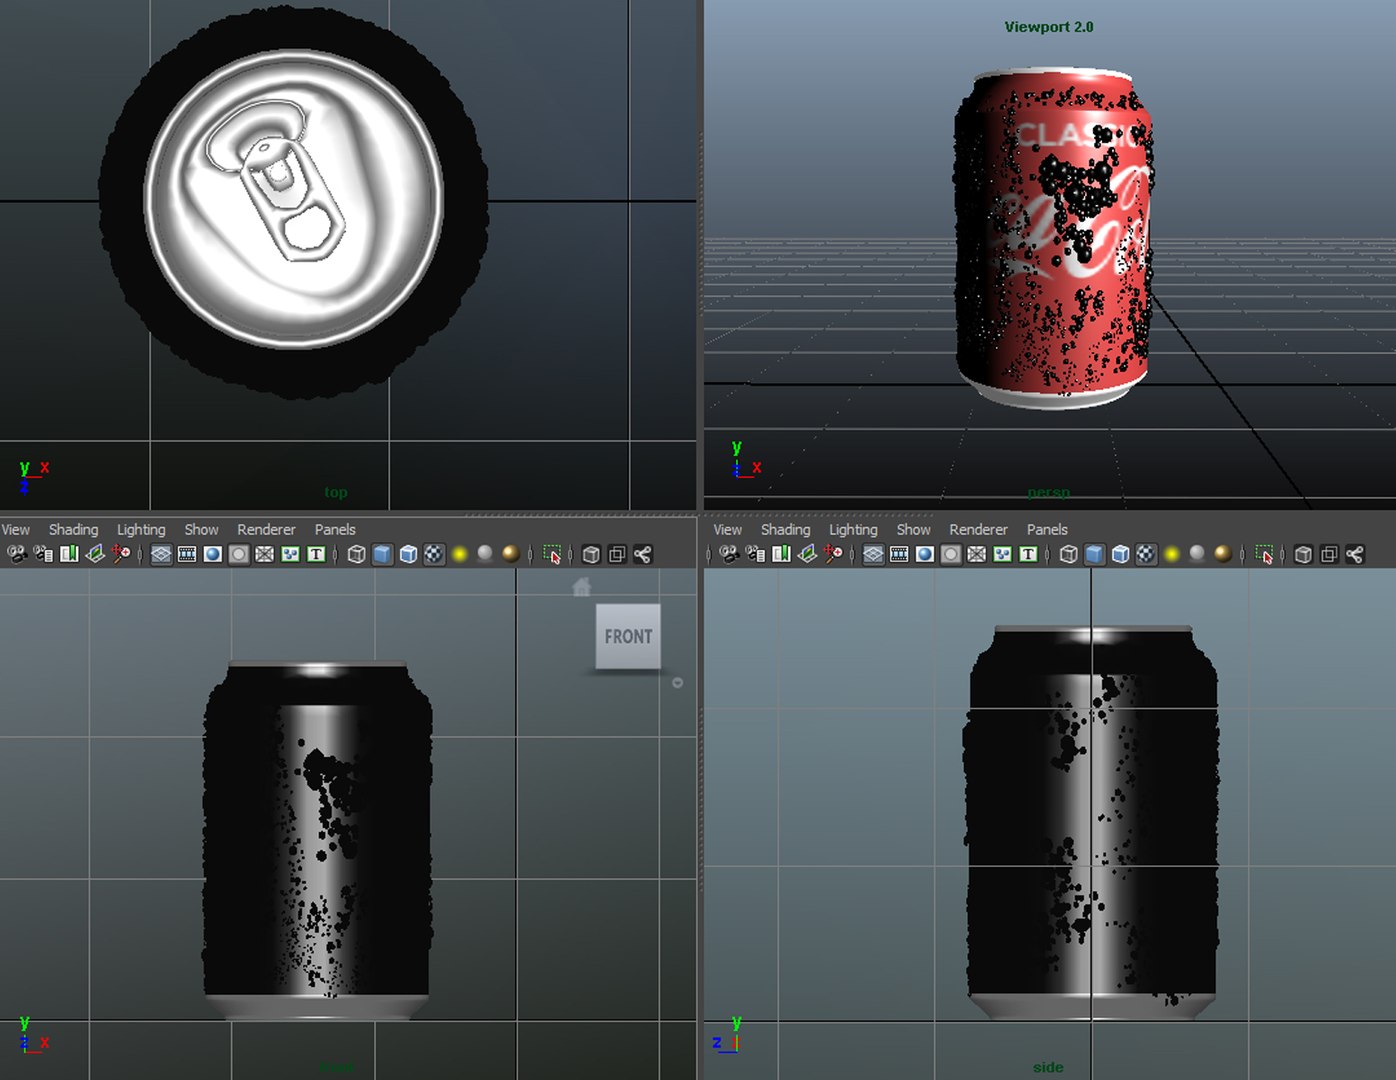
Task: Toggle Film Gate in side panel toolbar
Action: tap(899, 554)
